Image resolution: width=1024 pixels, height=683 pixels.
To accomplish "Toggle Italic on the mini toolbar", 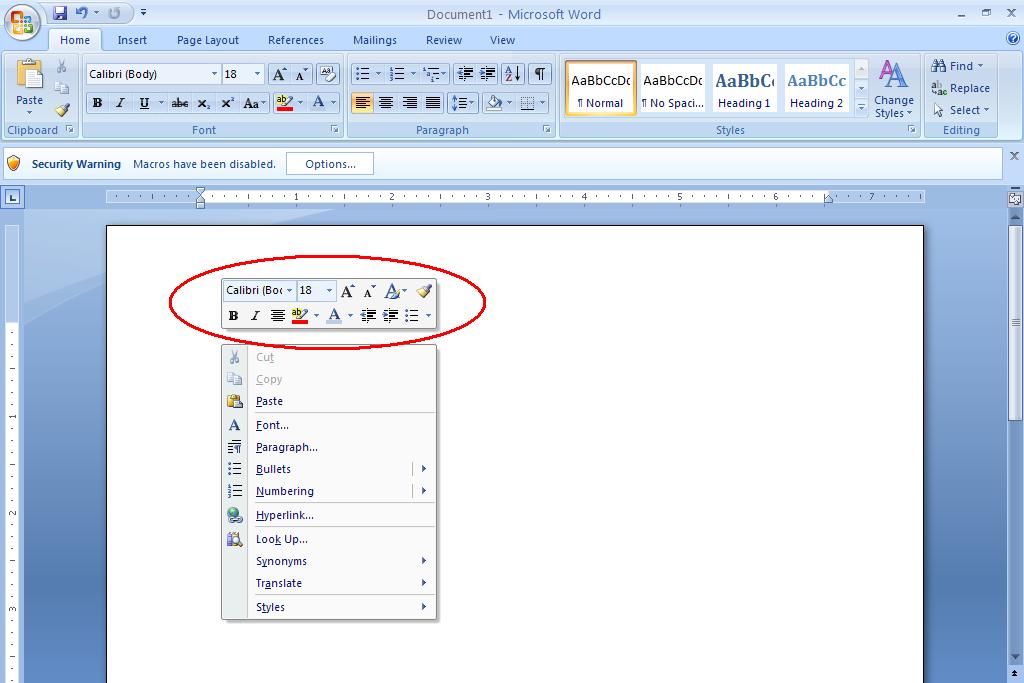I will tap(255, 315).
